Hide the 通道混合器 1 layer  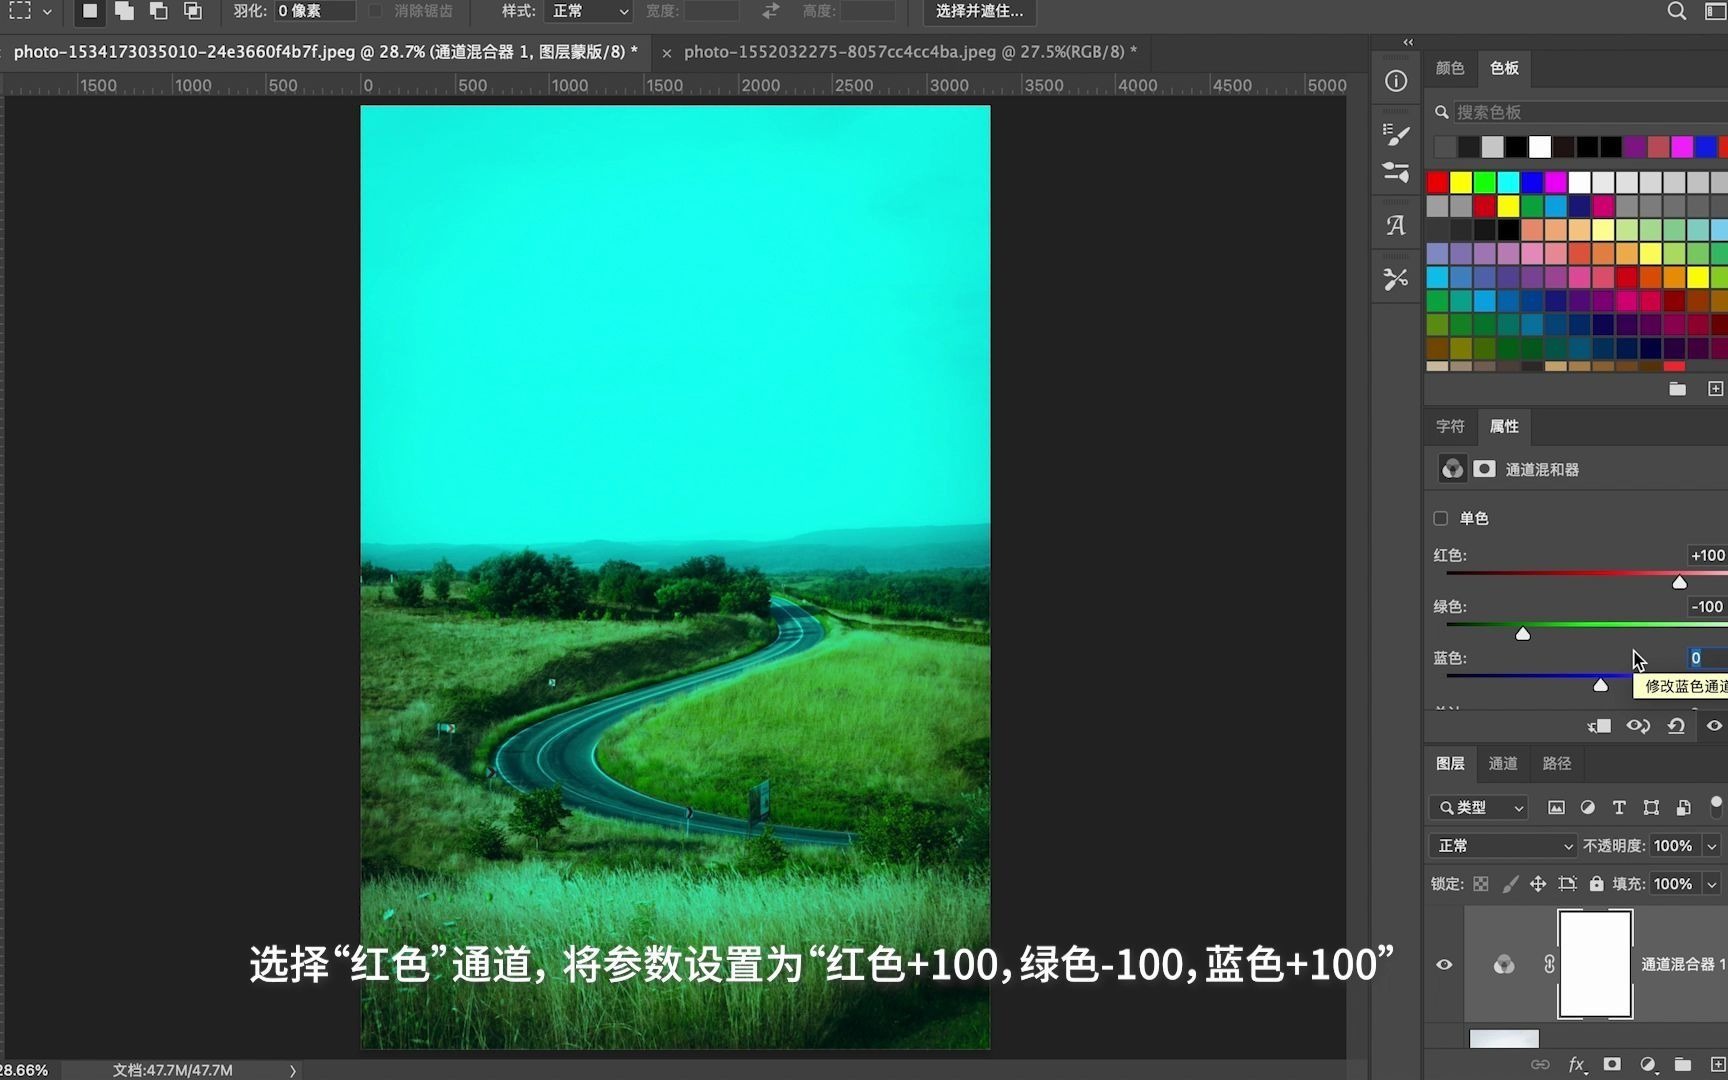(1444, 964)
